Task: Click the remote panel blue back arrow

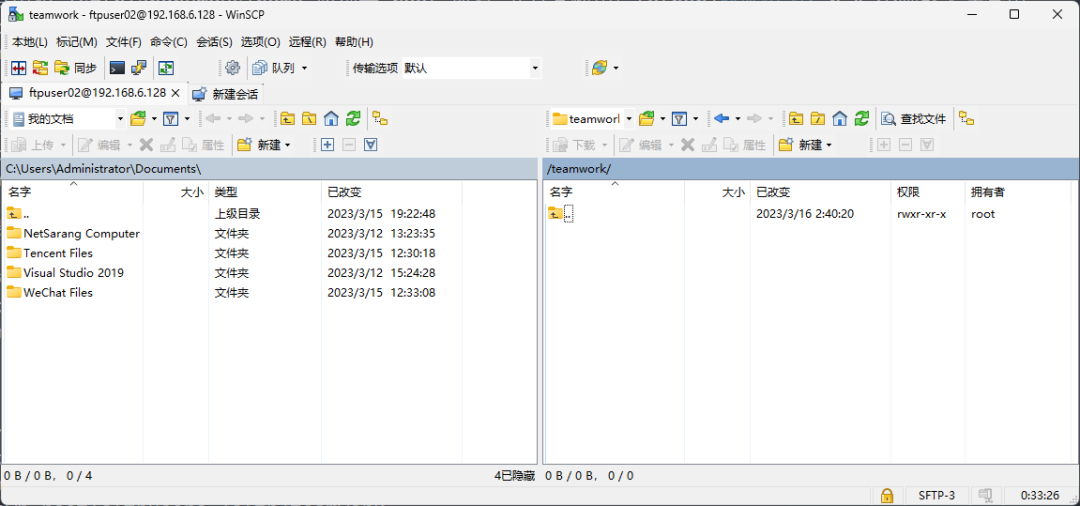Action: click(721, 119)
